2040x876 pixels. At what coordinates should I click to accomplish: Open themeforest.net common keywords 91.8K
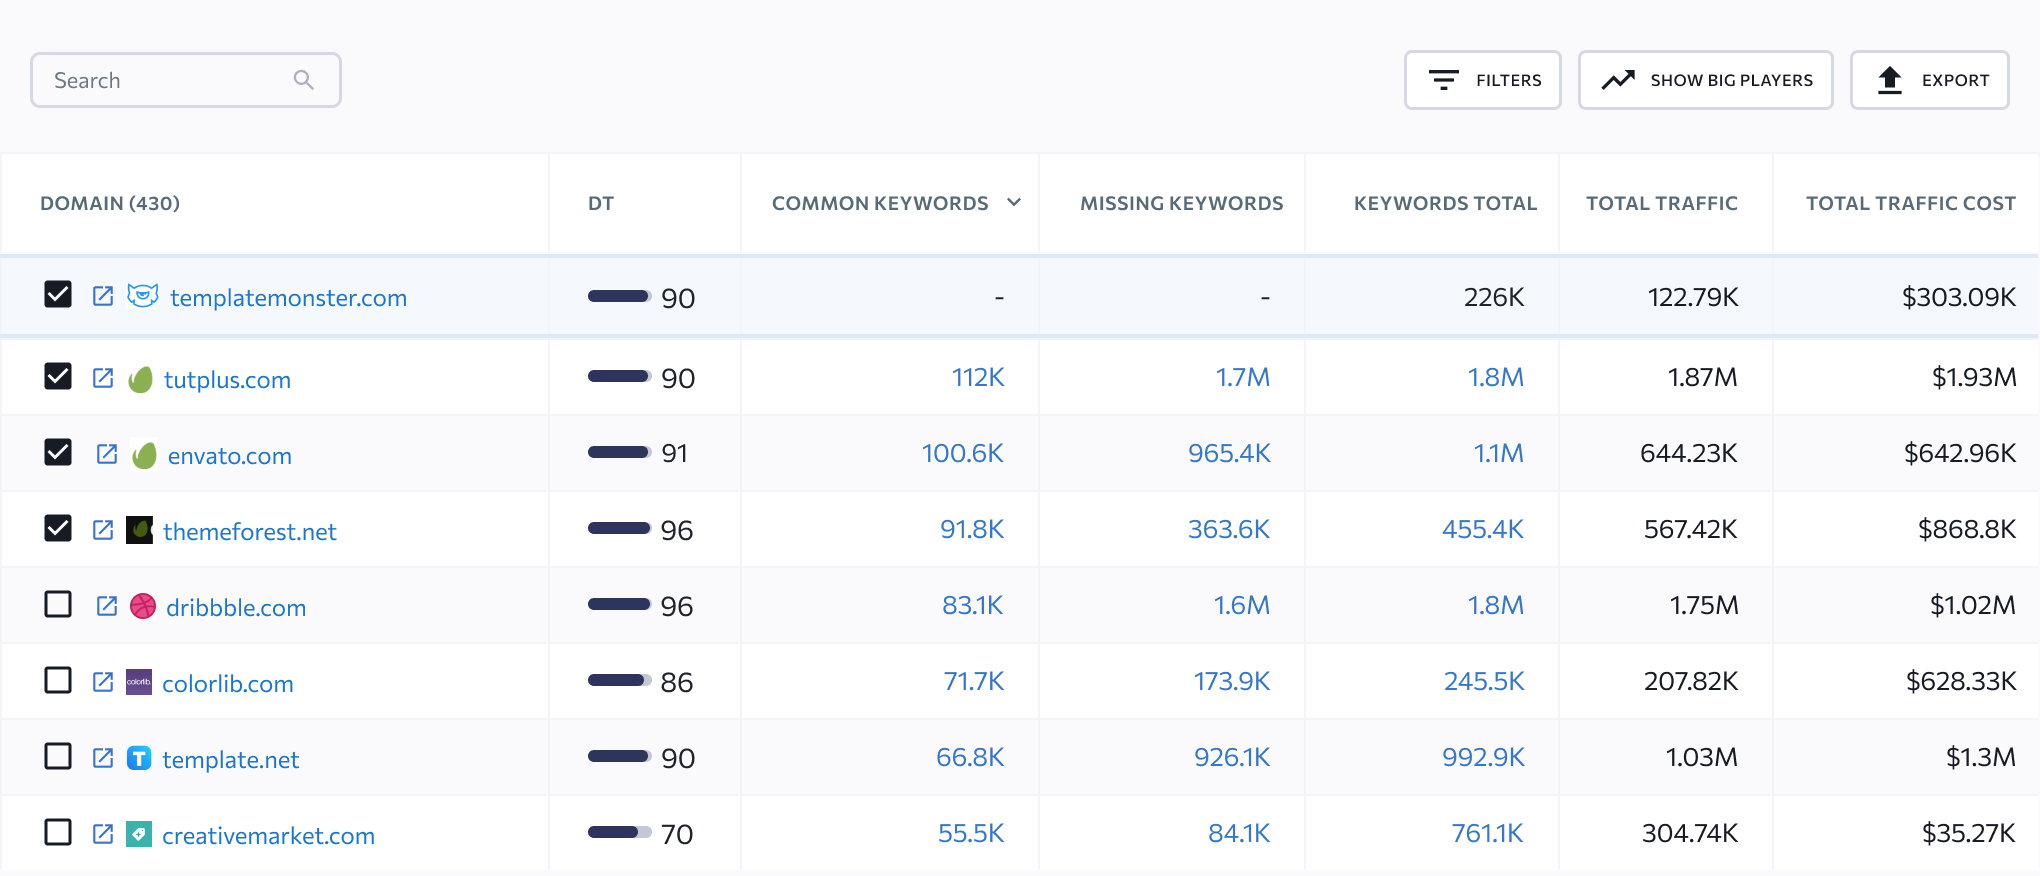pyautogui.click(x=972, y=529)
